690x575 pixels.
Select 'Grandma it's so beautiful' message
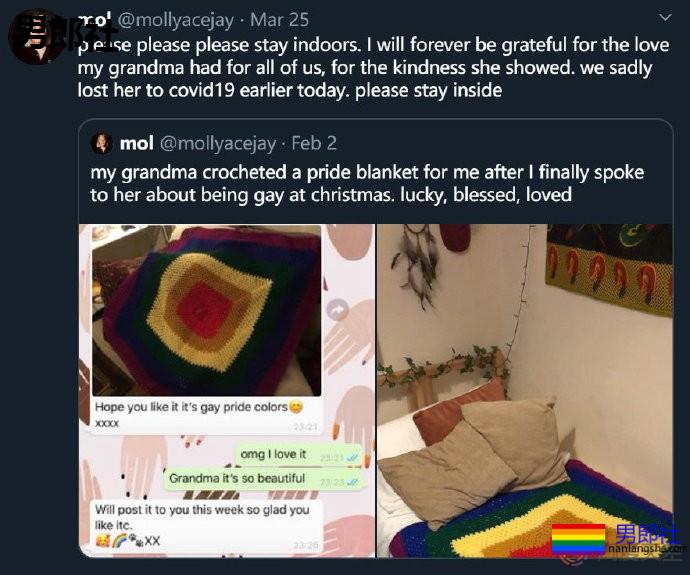[264, 479]
